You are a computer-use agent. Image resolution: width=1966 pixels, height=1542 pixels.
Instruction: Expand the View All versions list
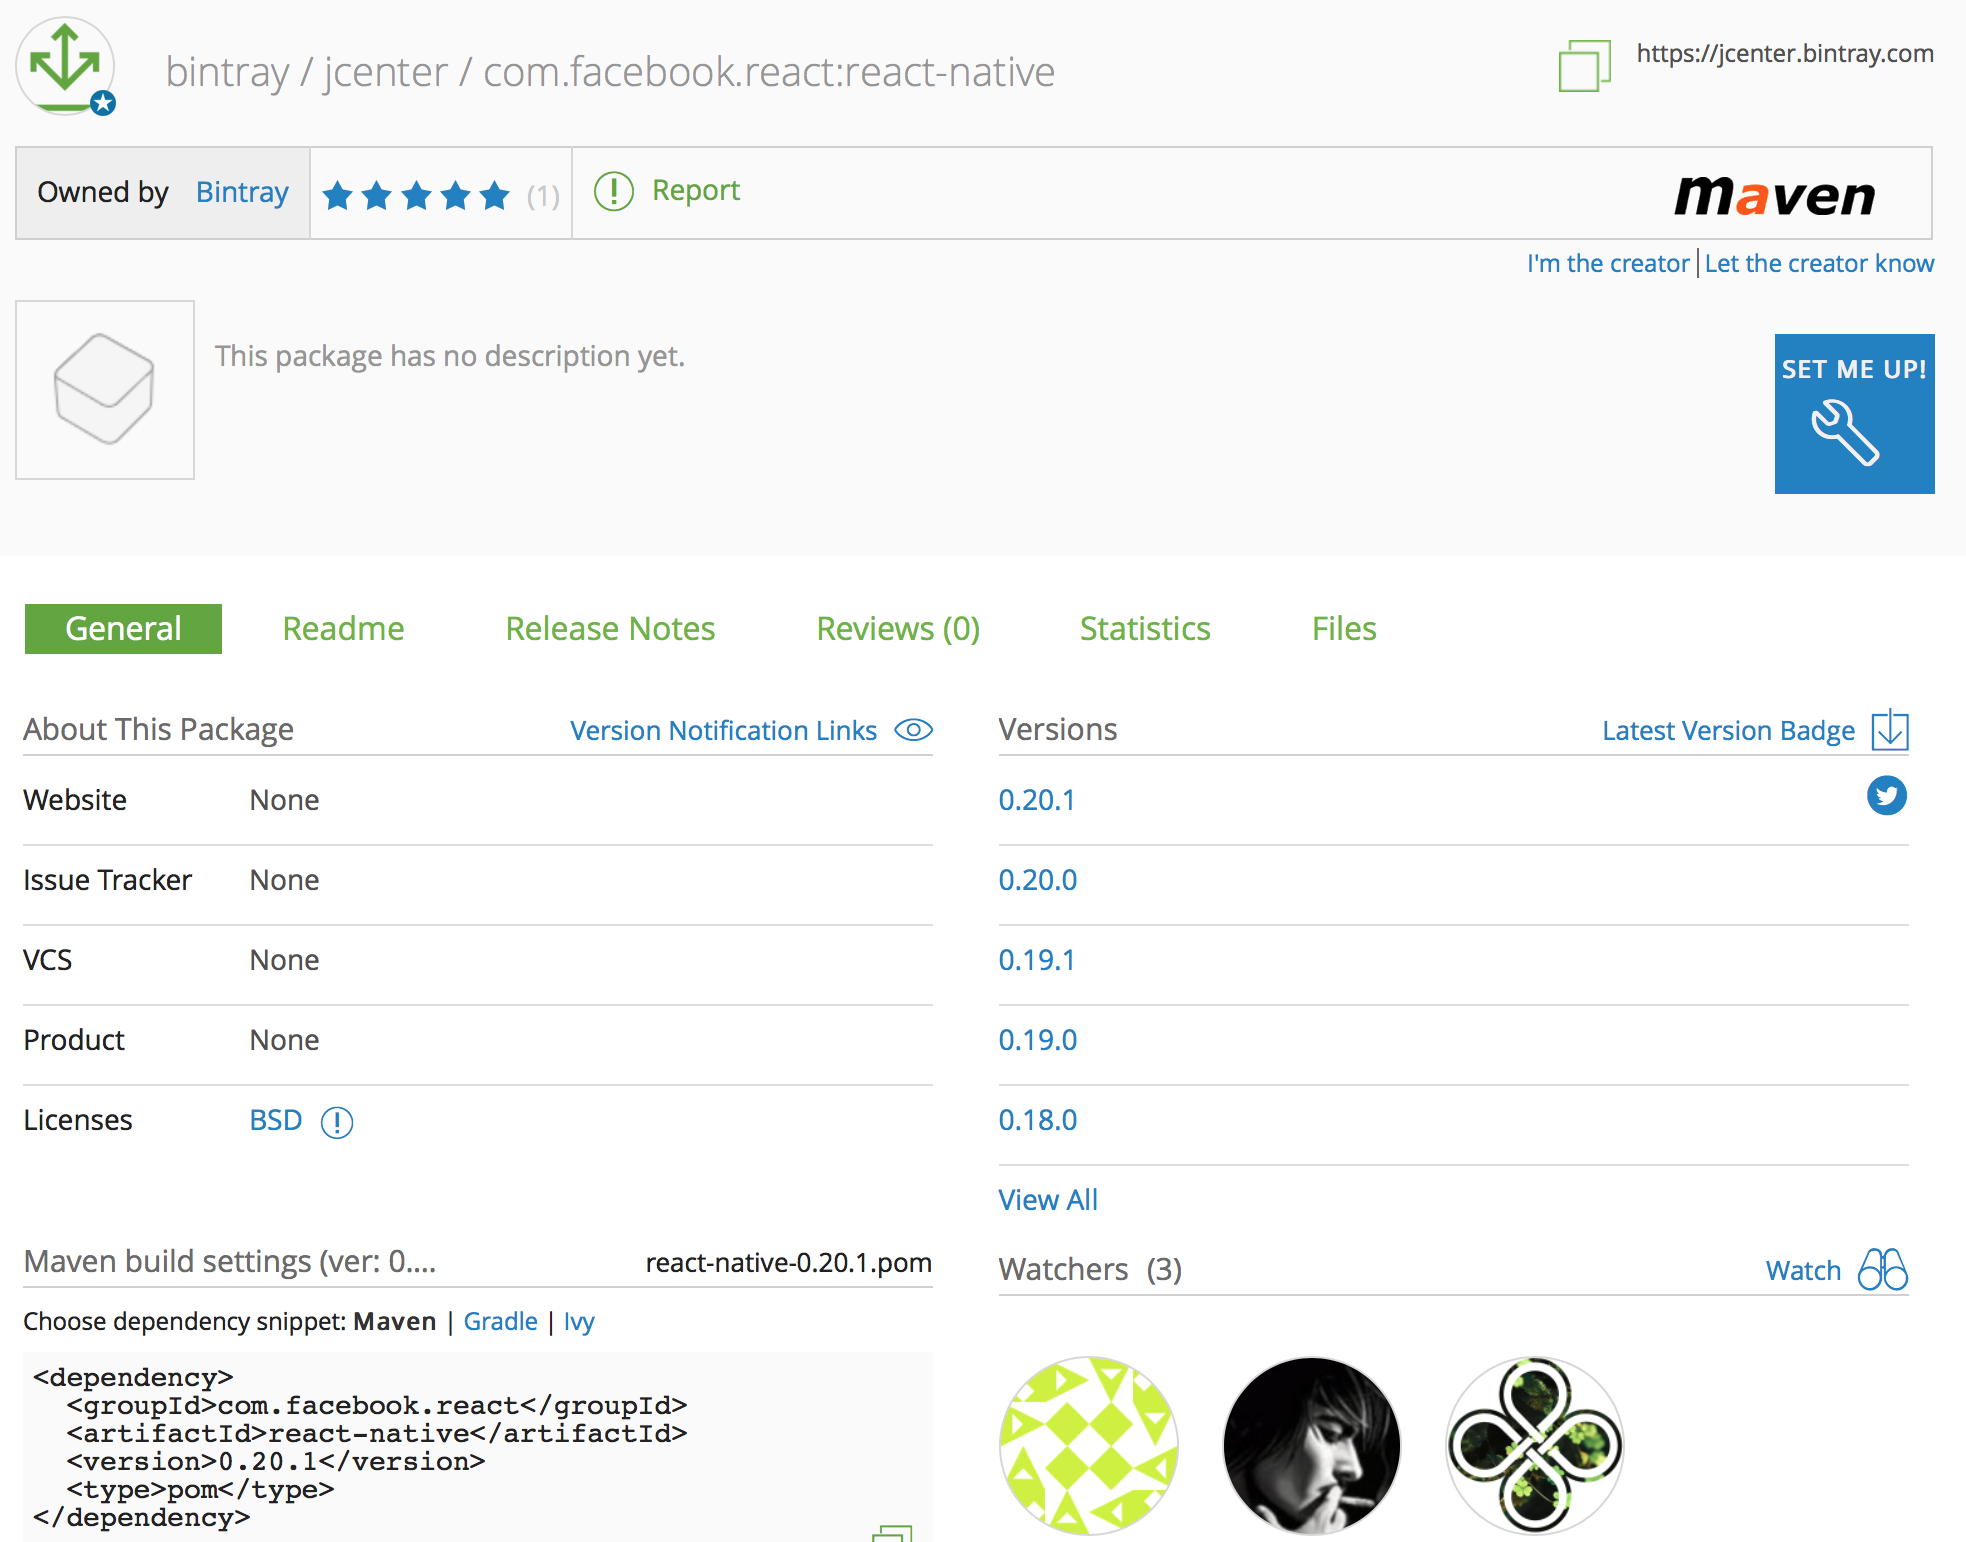click(x=1048, y=1199)
